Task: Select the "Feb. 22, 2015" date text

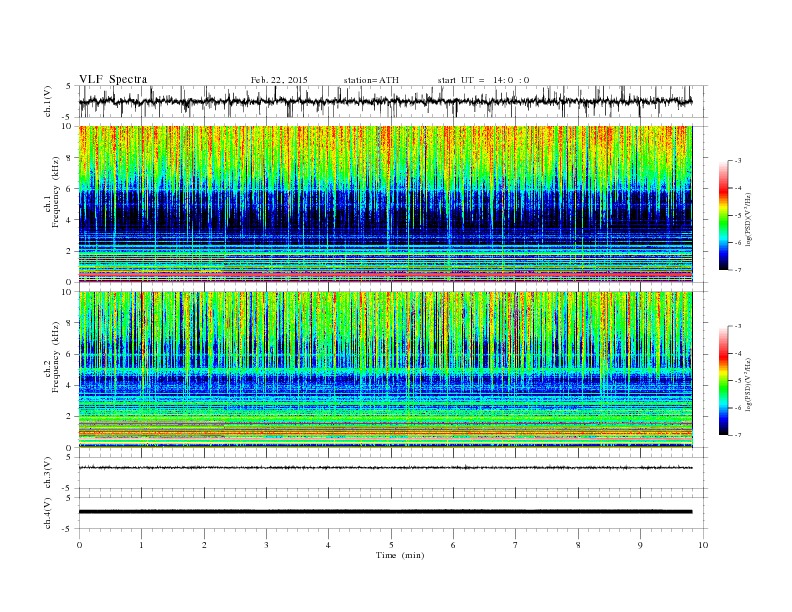Action: pos(279,80)
